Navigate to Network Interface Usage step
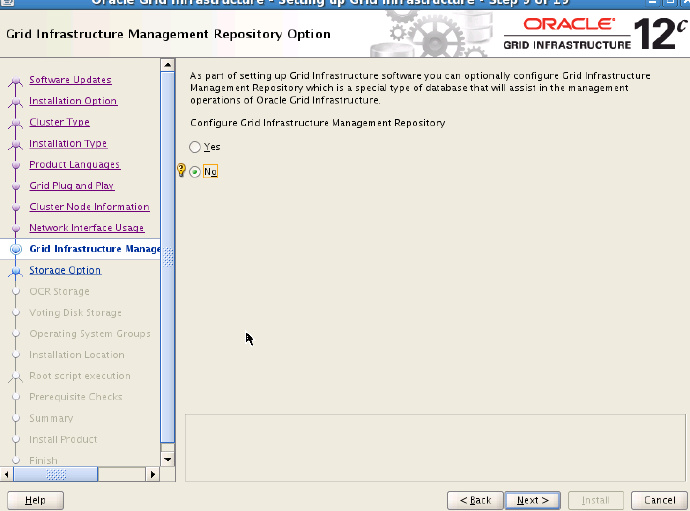Screen dimensions: 690x511 (87, 228)
